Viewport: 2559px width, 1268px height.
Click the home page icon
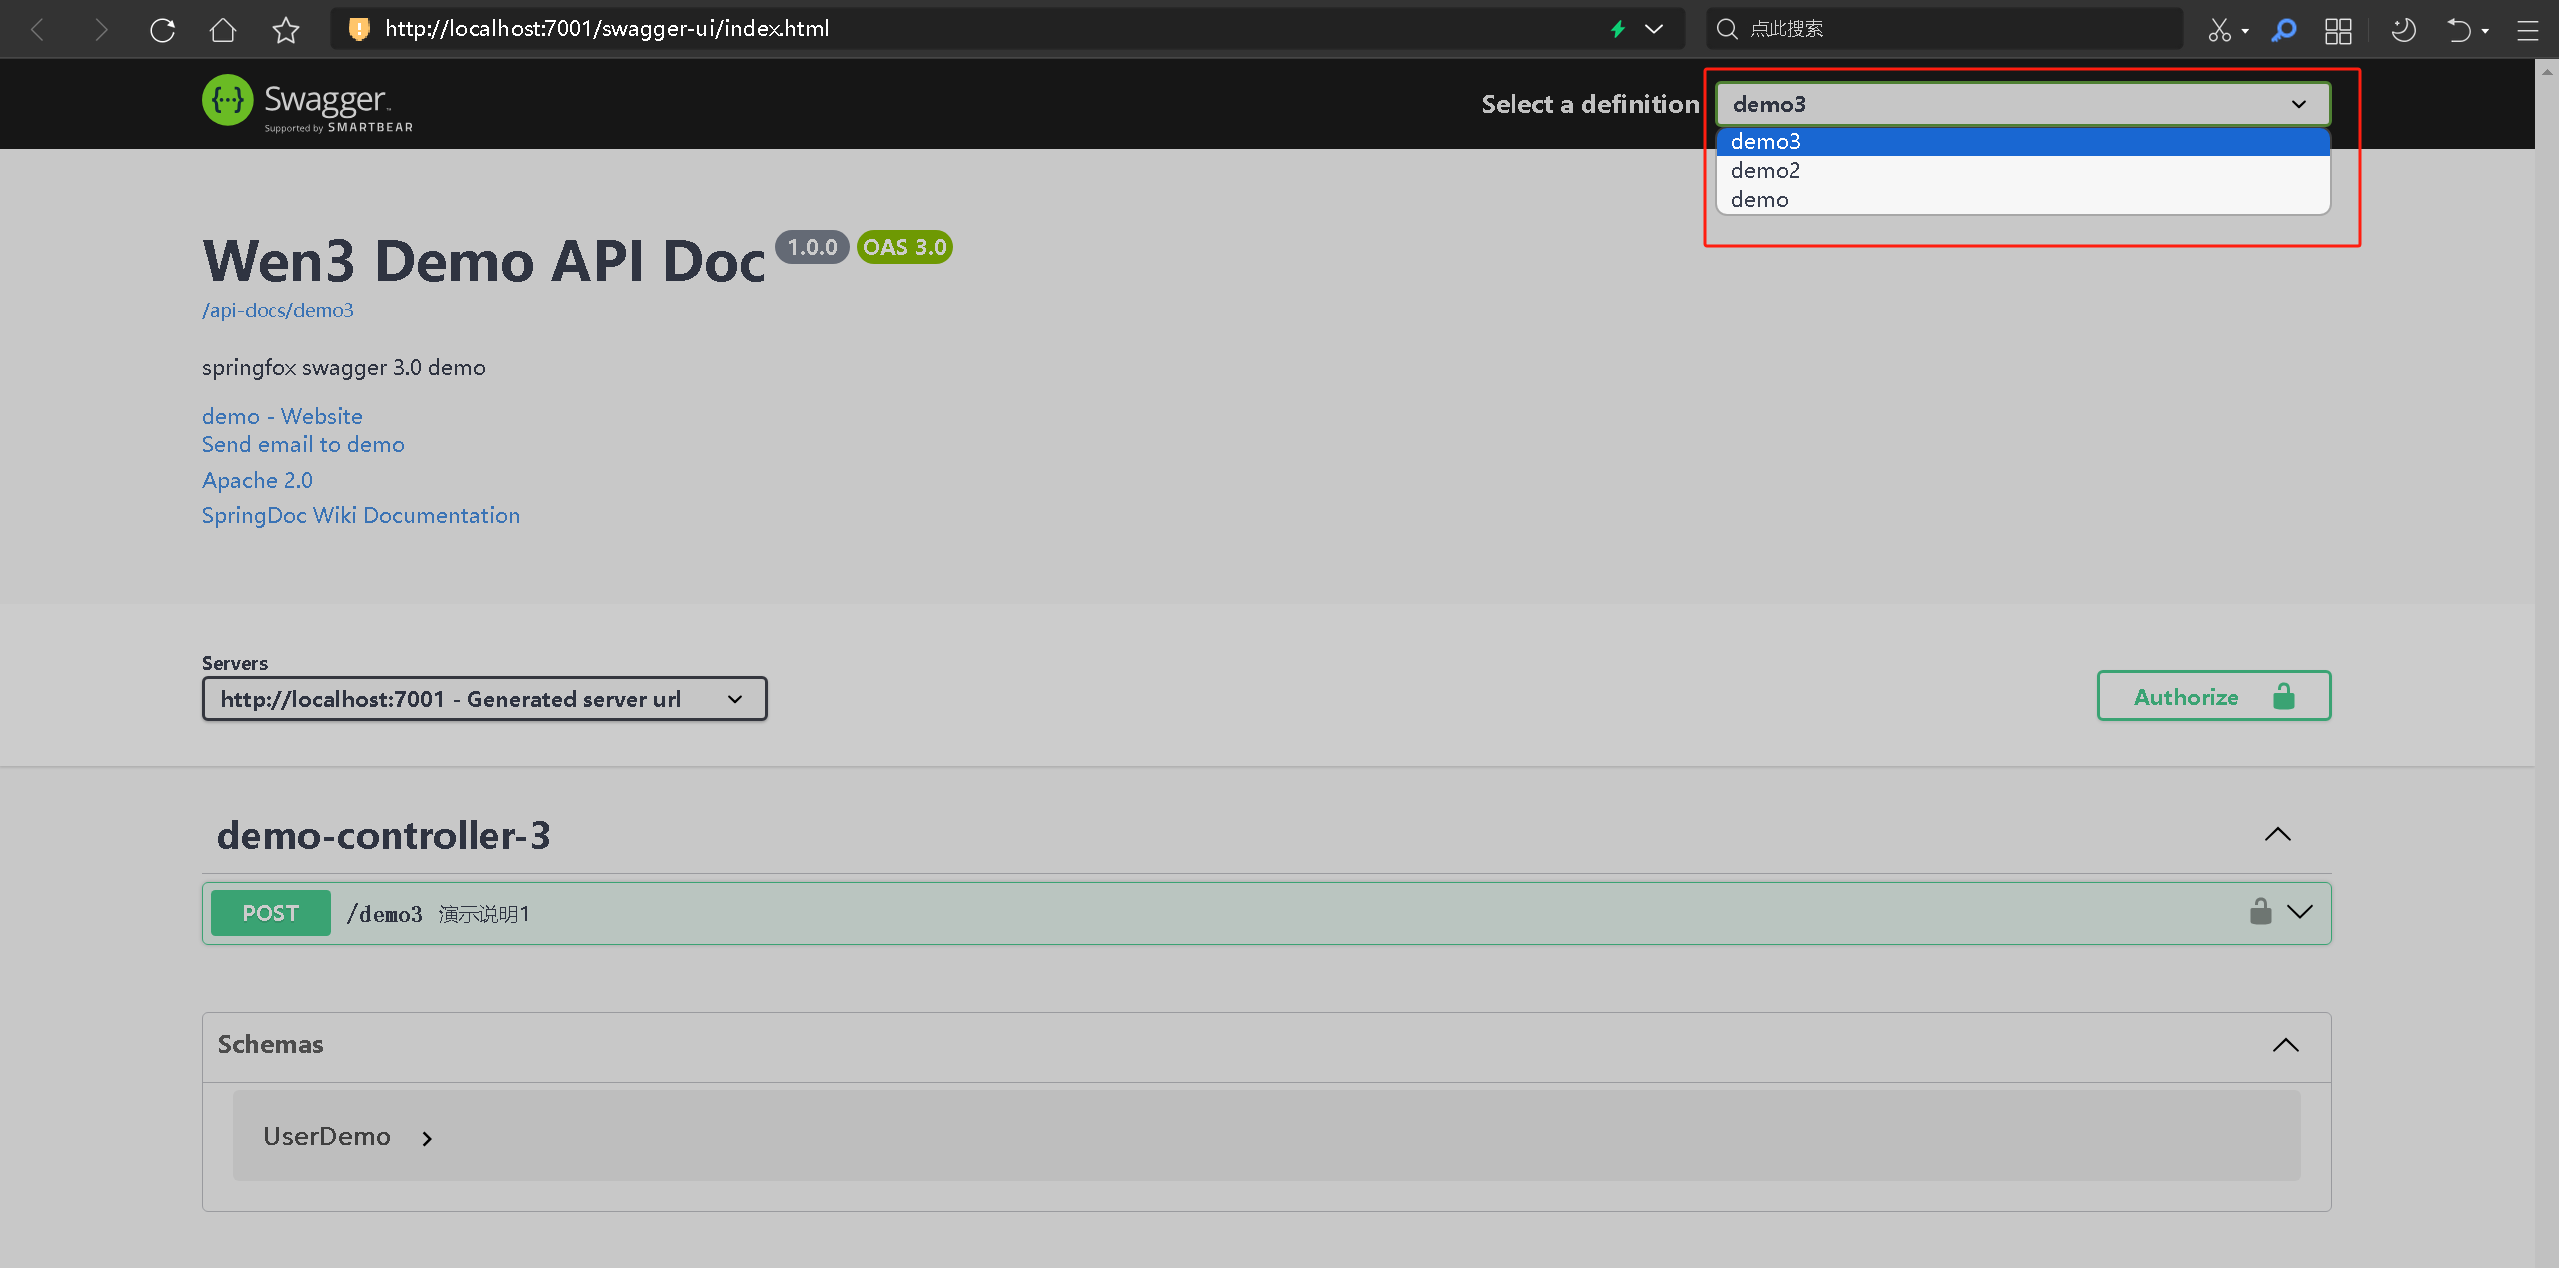click(223, 30)
